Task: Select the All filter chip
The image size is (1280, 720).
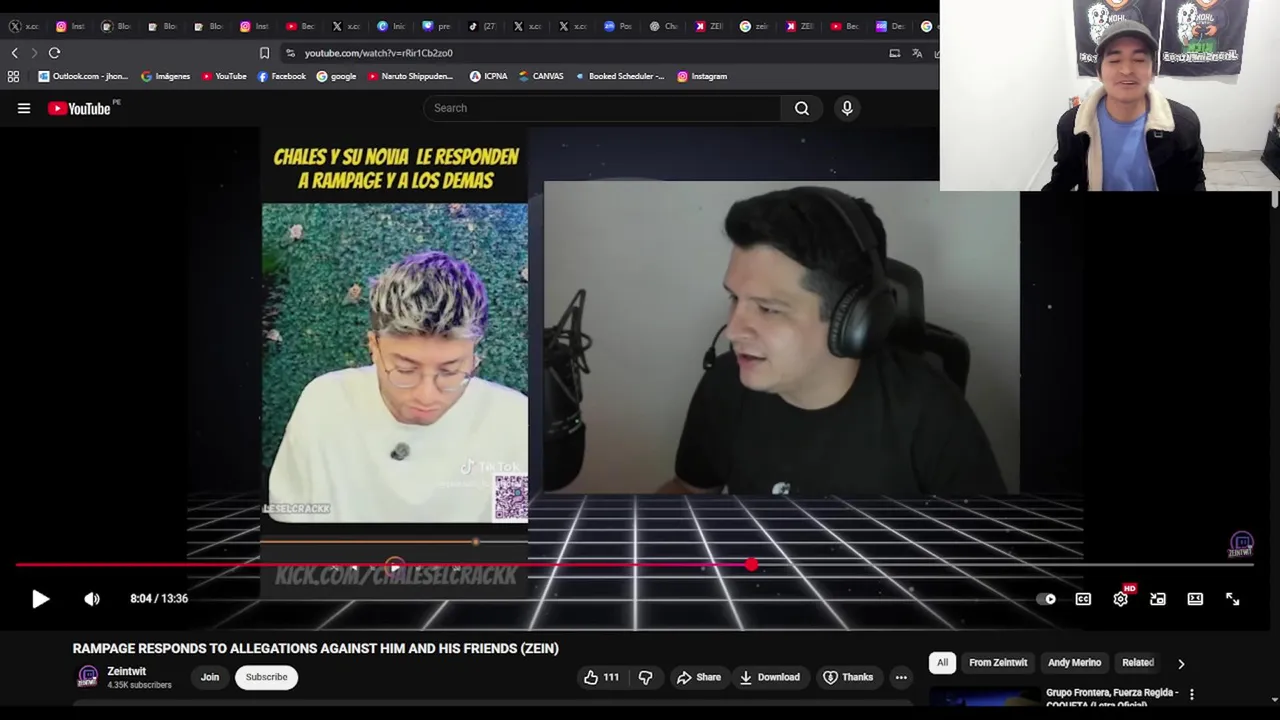Action: pyautogui.click(x=942, y=662)
